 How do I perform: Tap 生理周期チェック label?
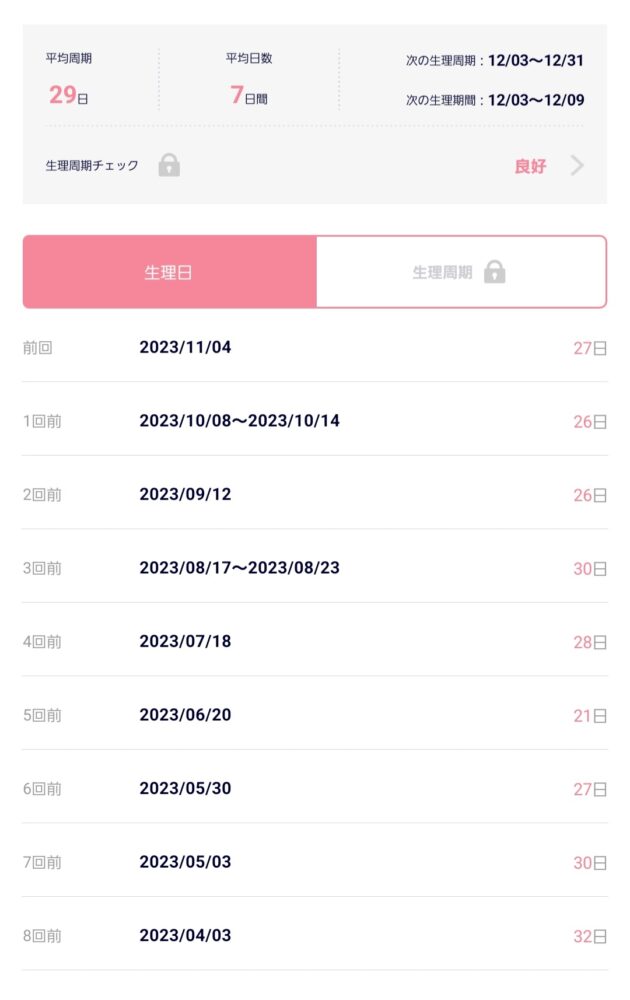coord(92,166)
